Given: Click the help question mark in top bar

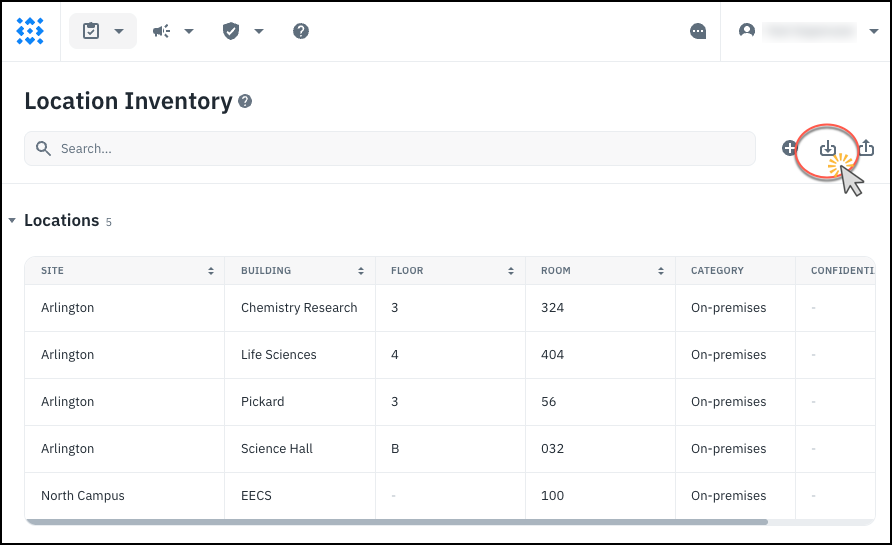Looking at the screenshot, I should [x=301, y=31].
